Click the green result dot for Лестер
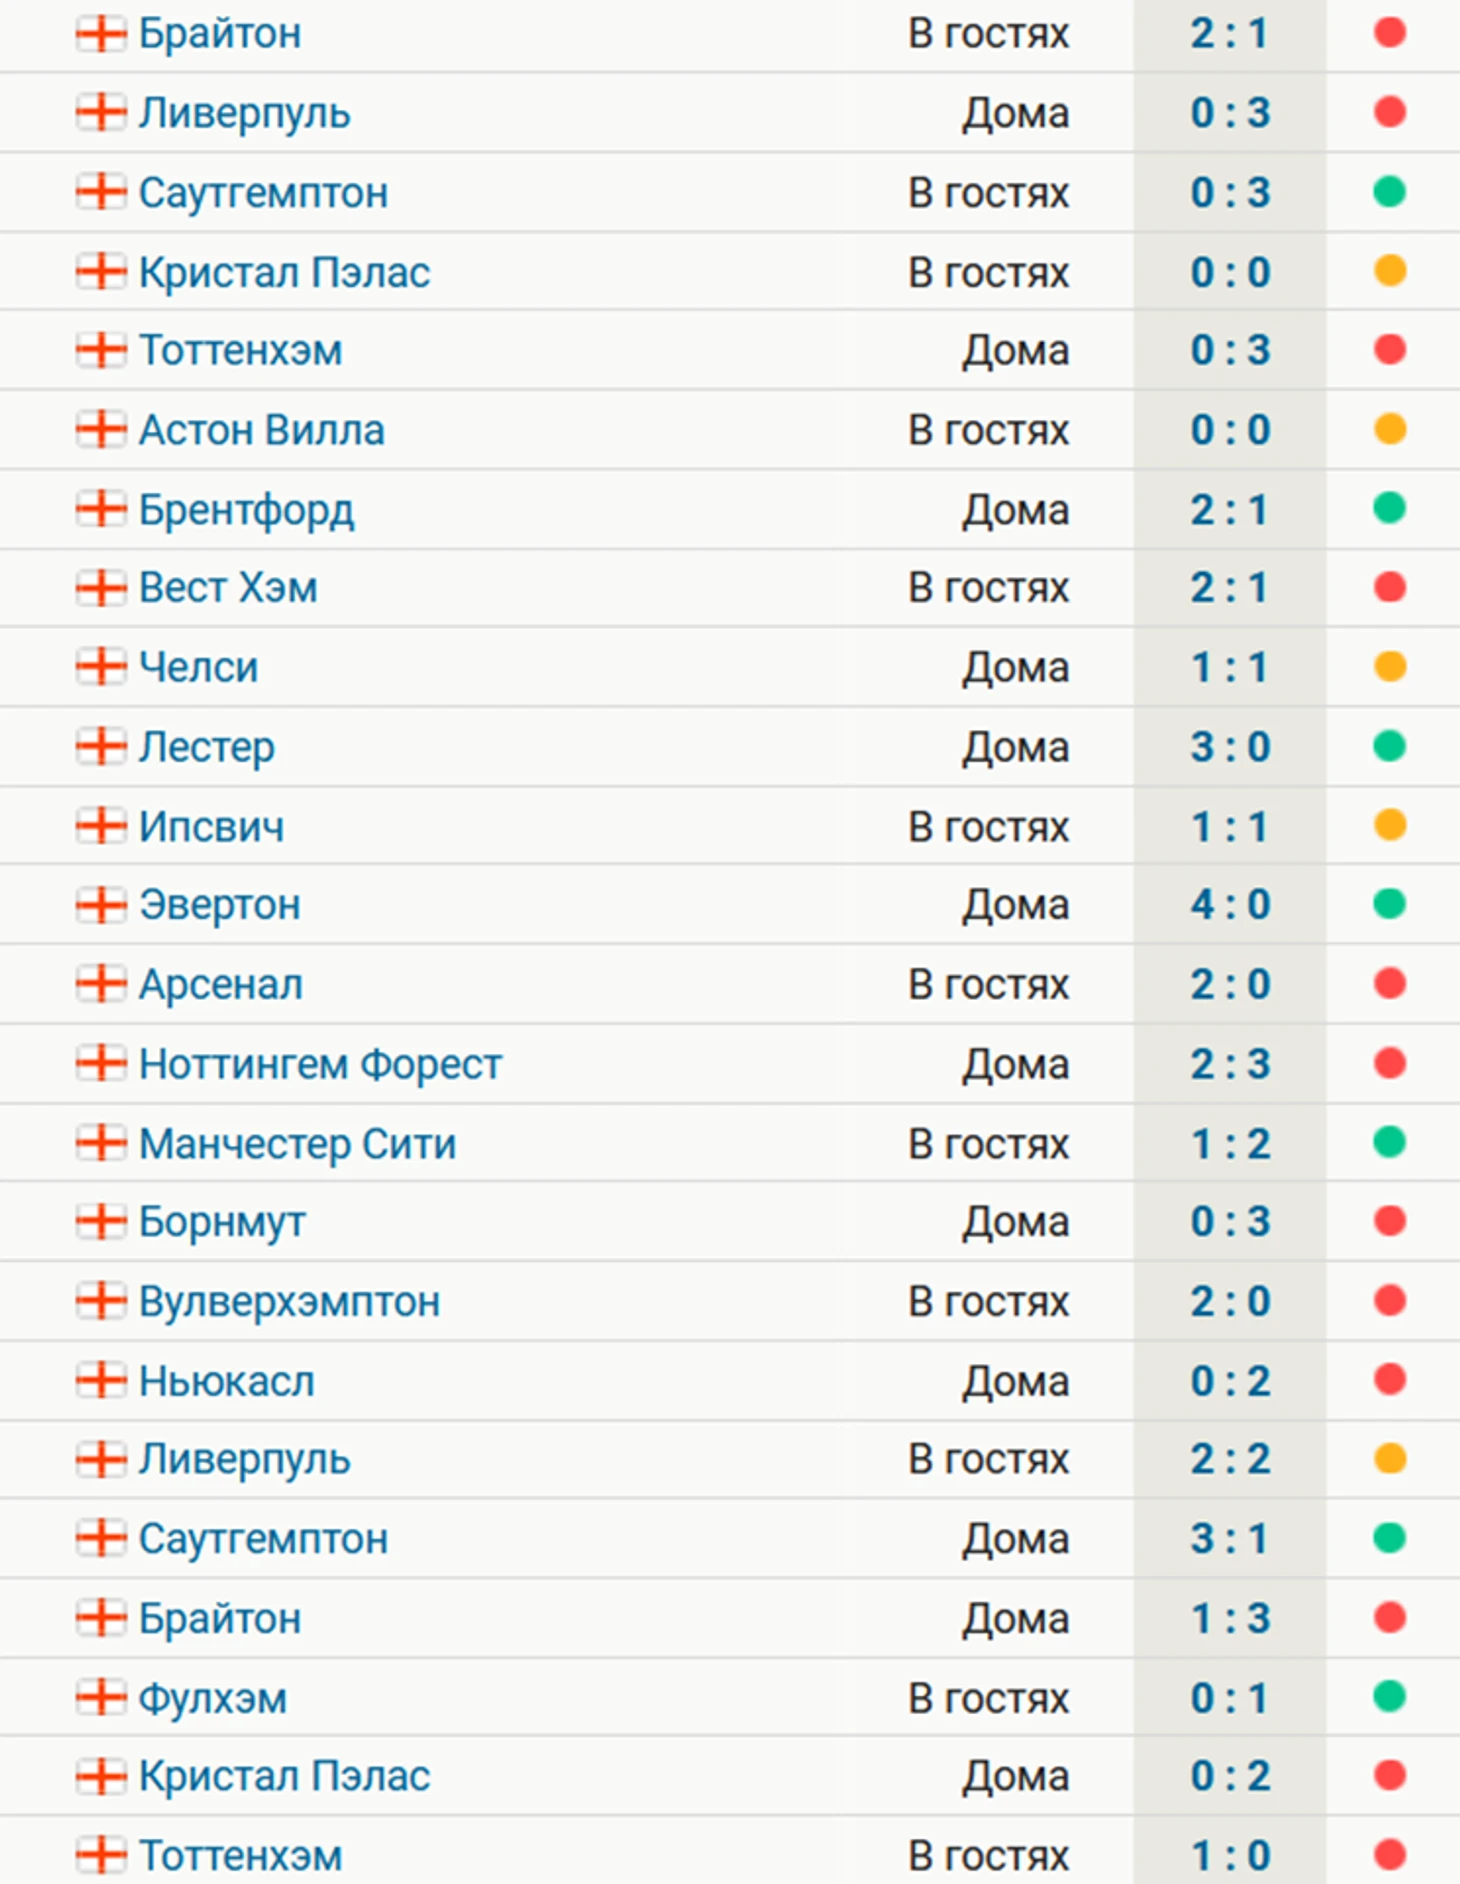This screenshot has height=1884, width=1460. coord(1389,746)
